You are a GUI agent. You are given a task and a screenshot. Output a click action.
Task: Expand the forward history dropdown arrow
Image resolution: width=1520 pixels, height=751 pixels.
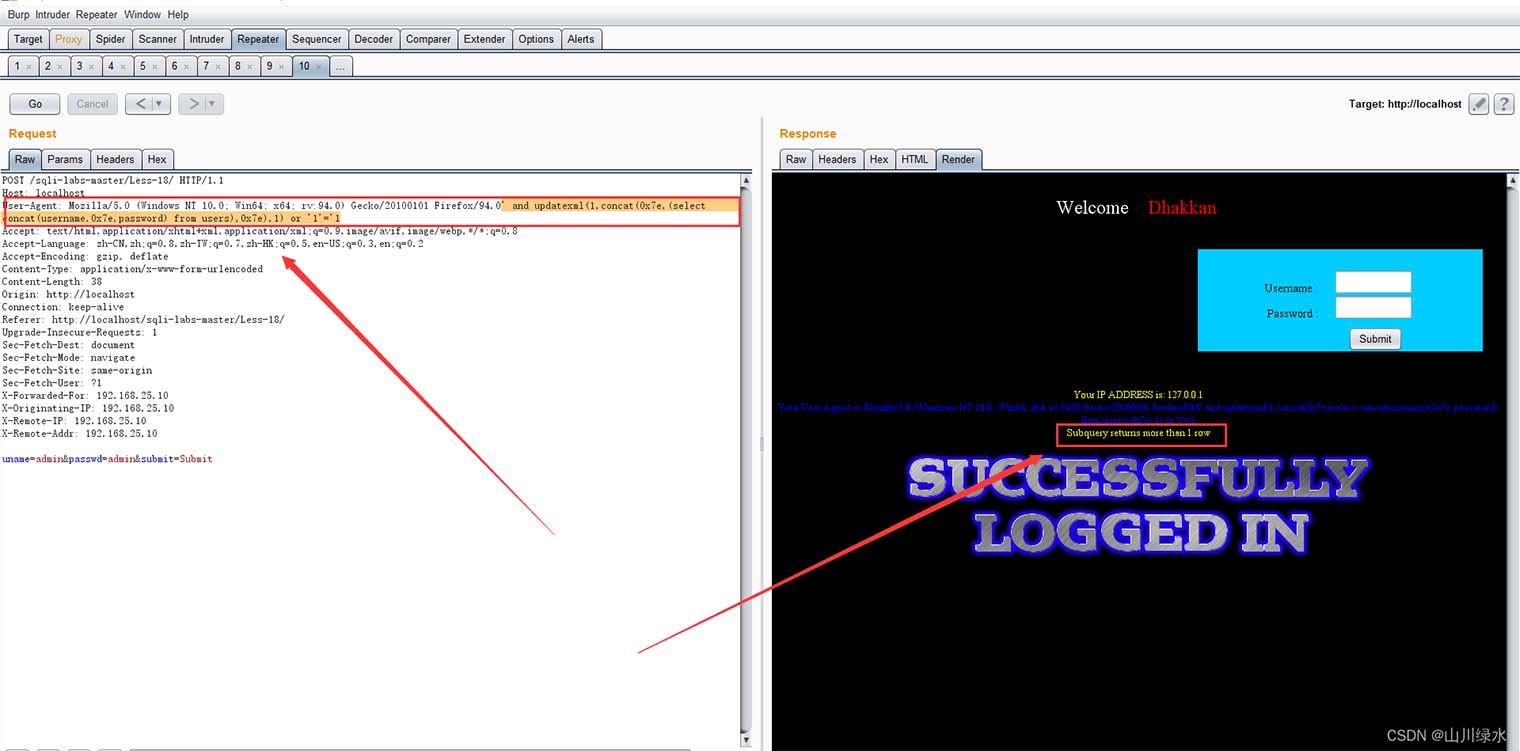pos(213,104)
